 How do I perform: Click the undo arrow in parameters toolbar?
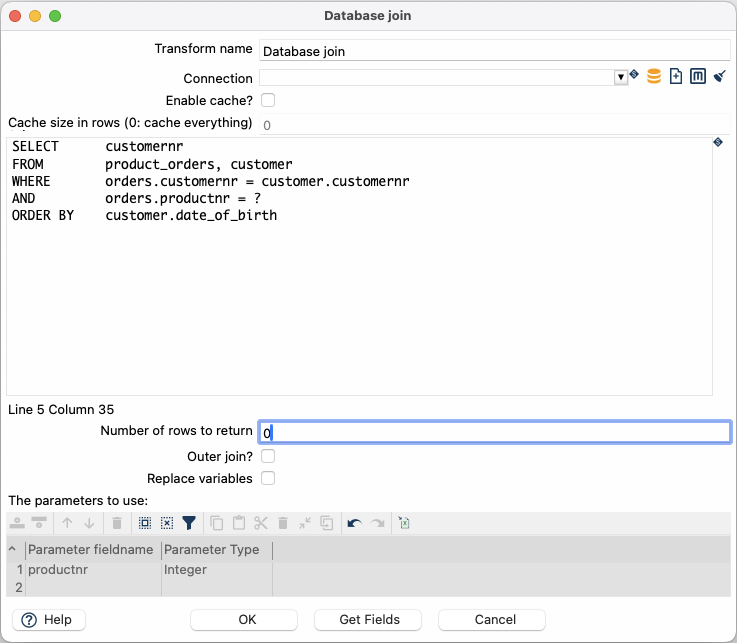click(354, 523)
